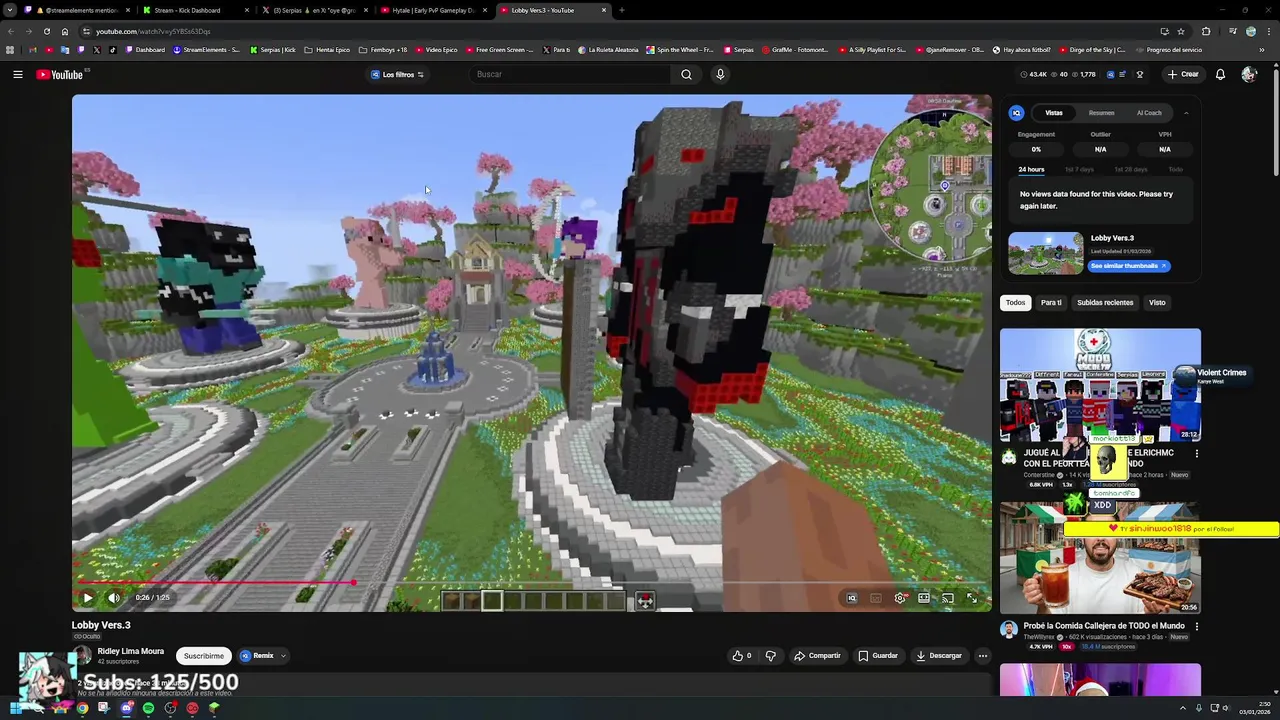Click the Lobby Vers.3 thumbnail in the panel
The height and width of the screenshot is (720, 1280).
pyautogui.click(x=1045, y=253)
